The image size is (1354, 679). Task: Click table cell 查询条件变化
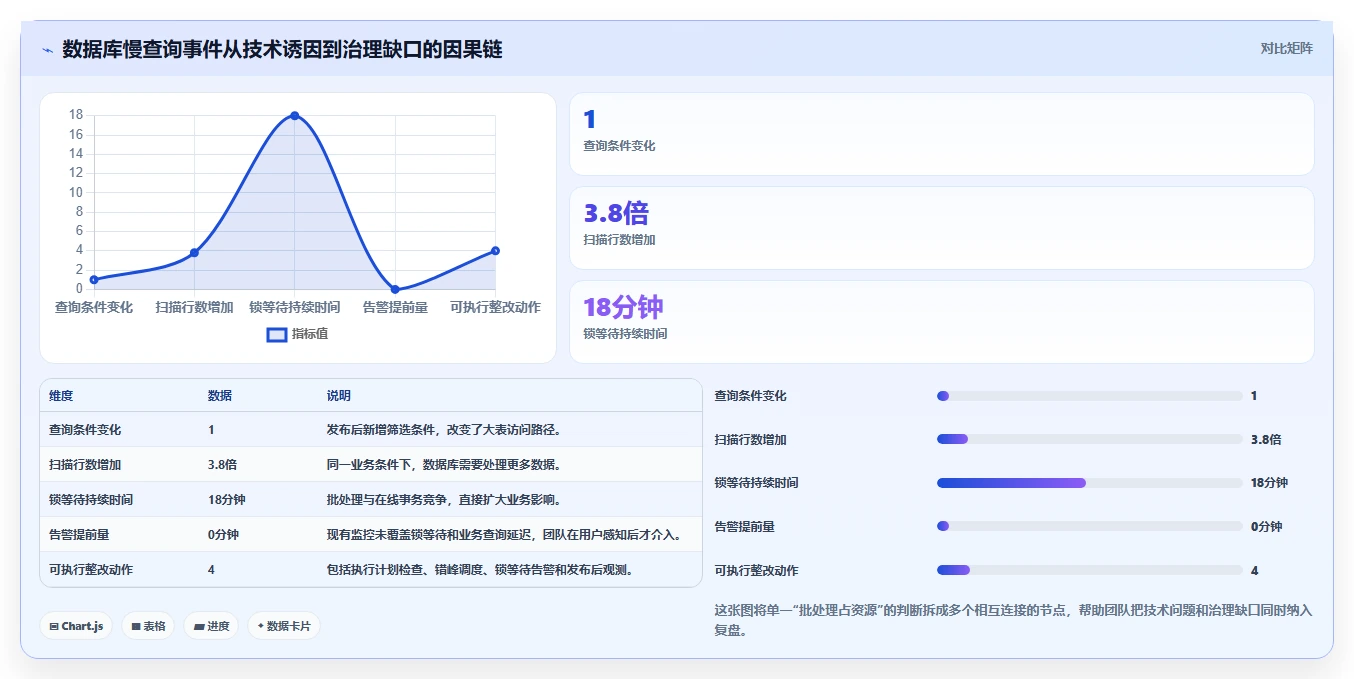[x=85, y=430]
